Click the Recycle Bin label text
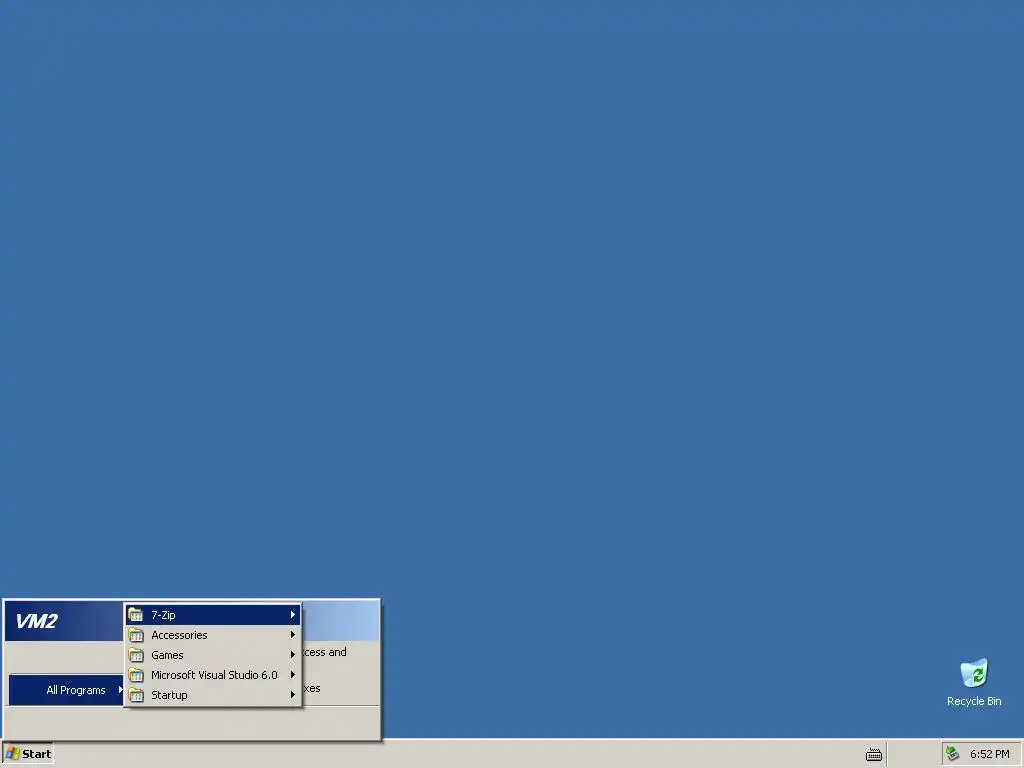 tap(974, 701)
